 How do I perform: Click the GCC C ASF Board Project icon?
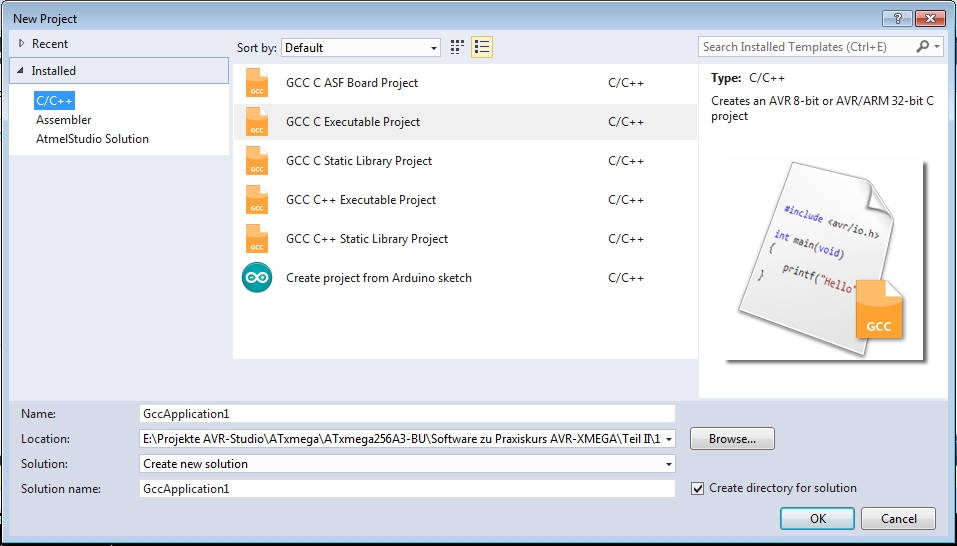point(257,82)
